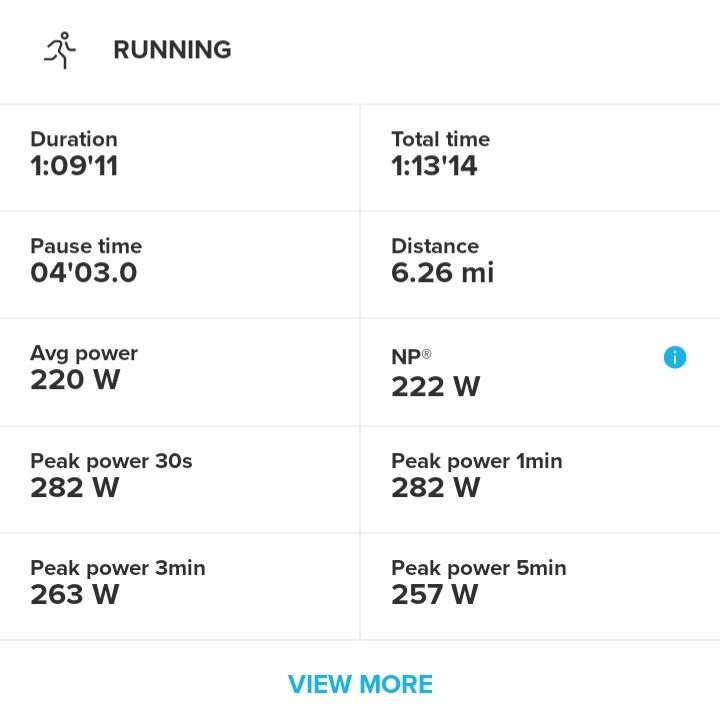The image size is (720, 728).
Task: Click the running figure activity icon
Action: [x=60, y=50]
